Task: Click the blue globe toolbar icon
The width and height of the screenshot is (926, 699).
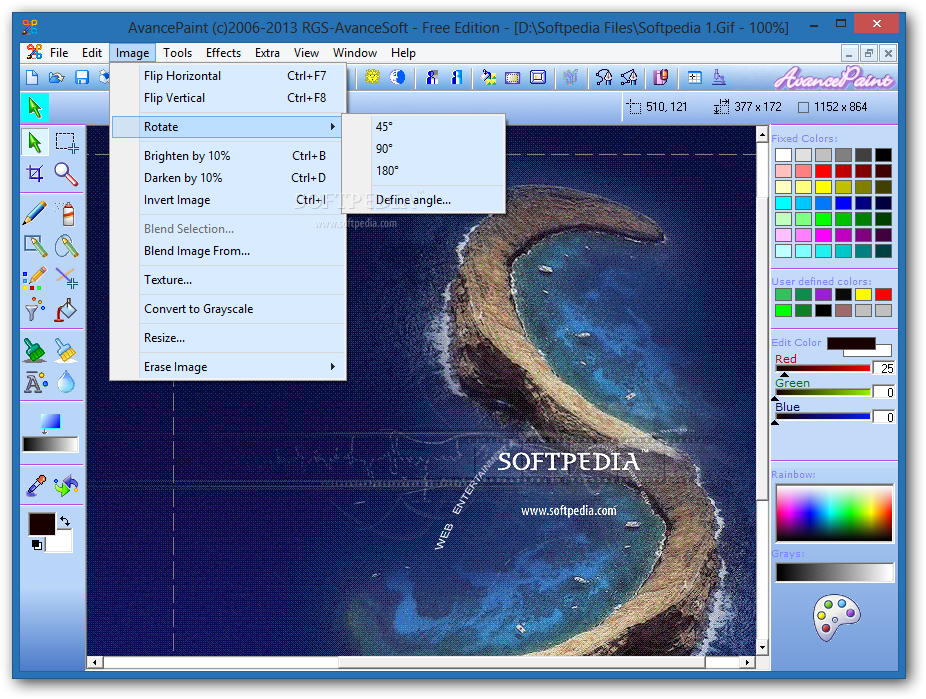Action: click(397, 77)
